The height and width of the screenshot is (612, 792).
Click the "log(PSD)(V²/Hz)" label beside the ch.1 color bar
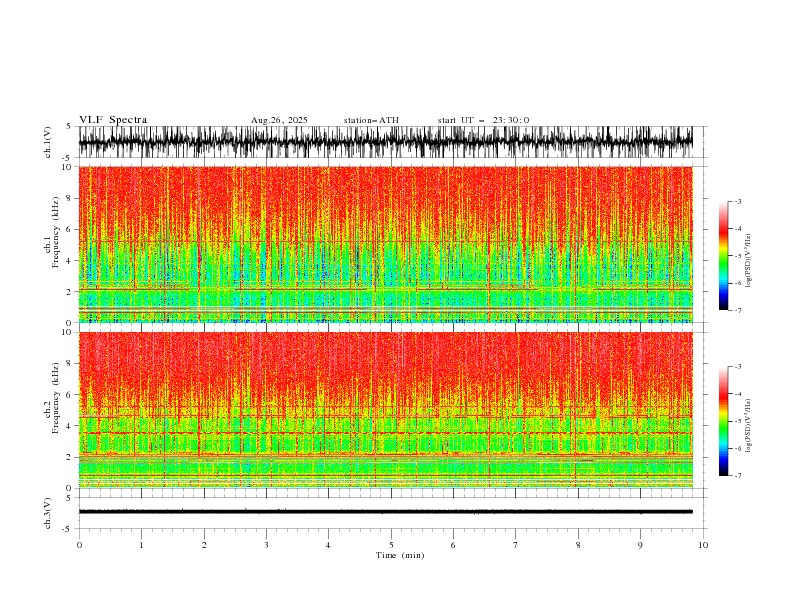748,261
